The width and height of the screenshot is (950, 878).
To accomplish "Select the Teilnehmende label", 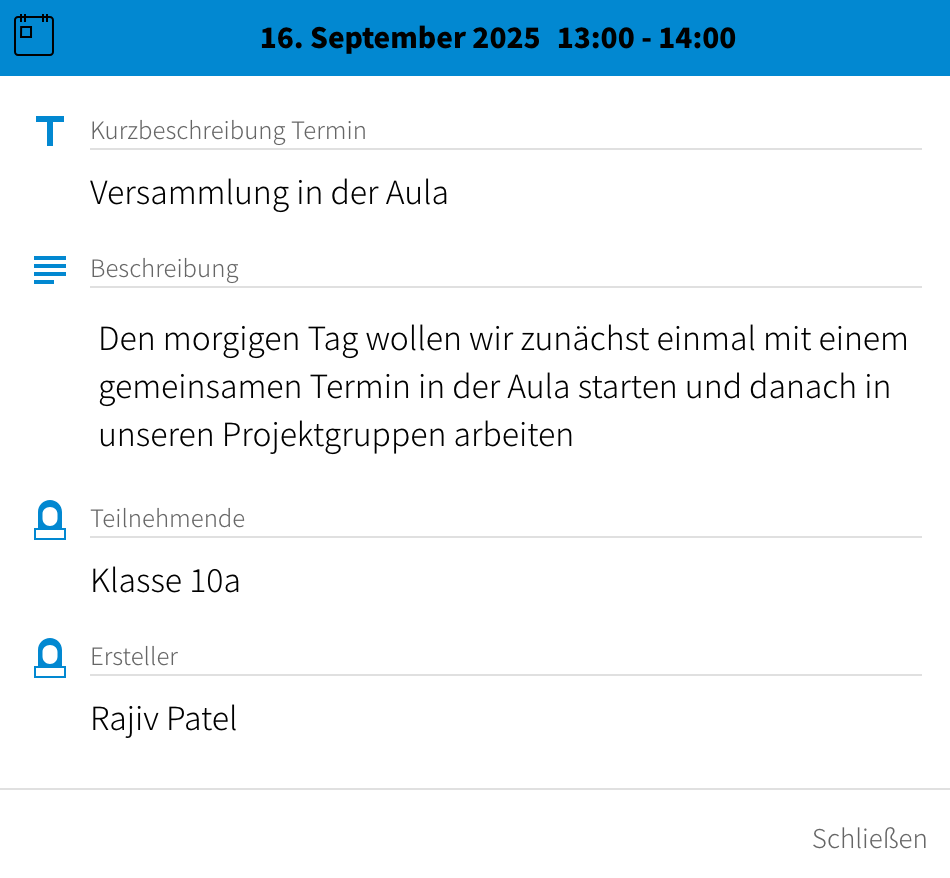I will tap(167, 519).
